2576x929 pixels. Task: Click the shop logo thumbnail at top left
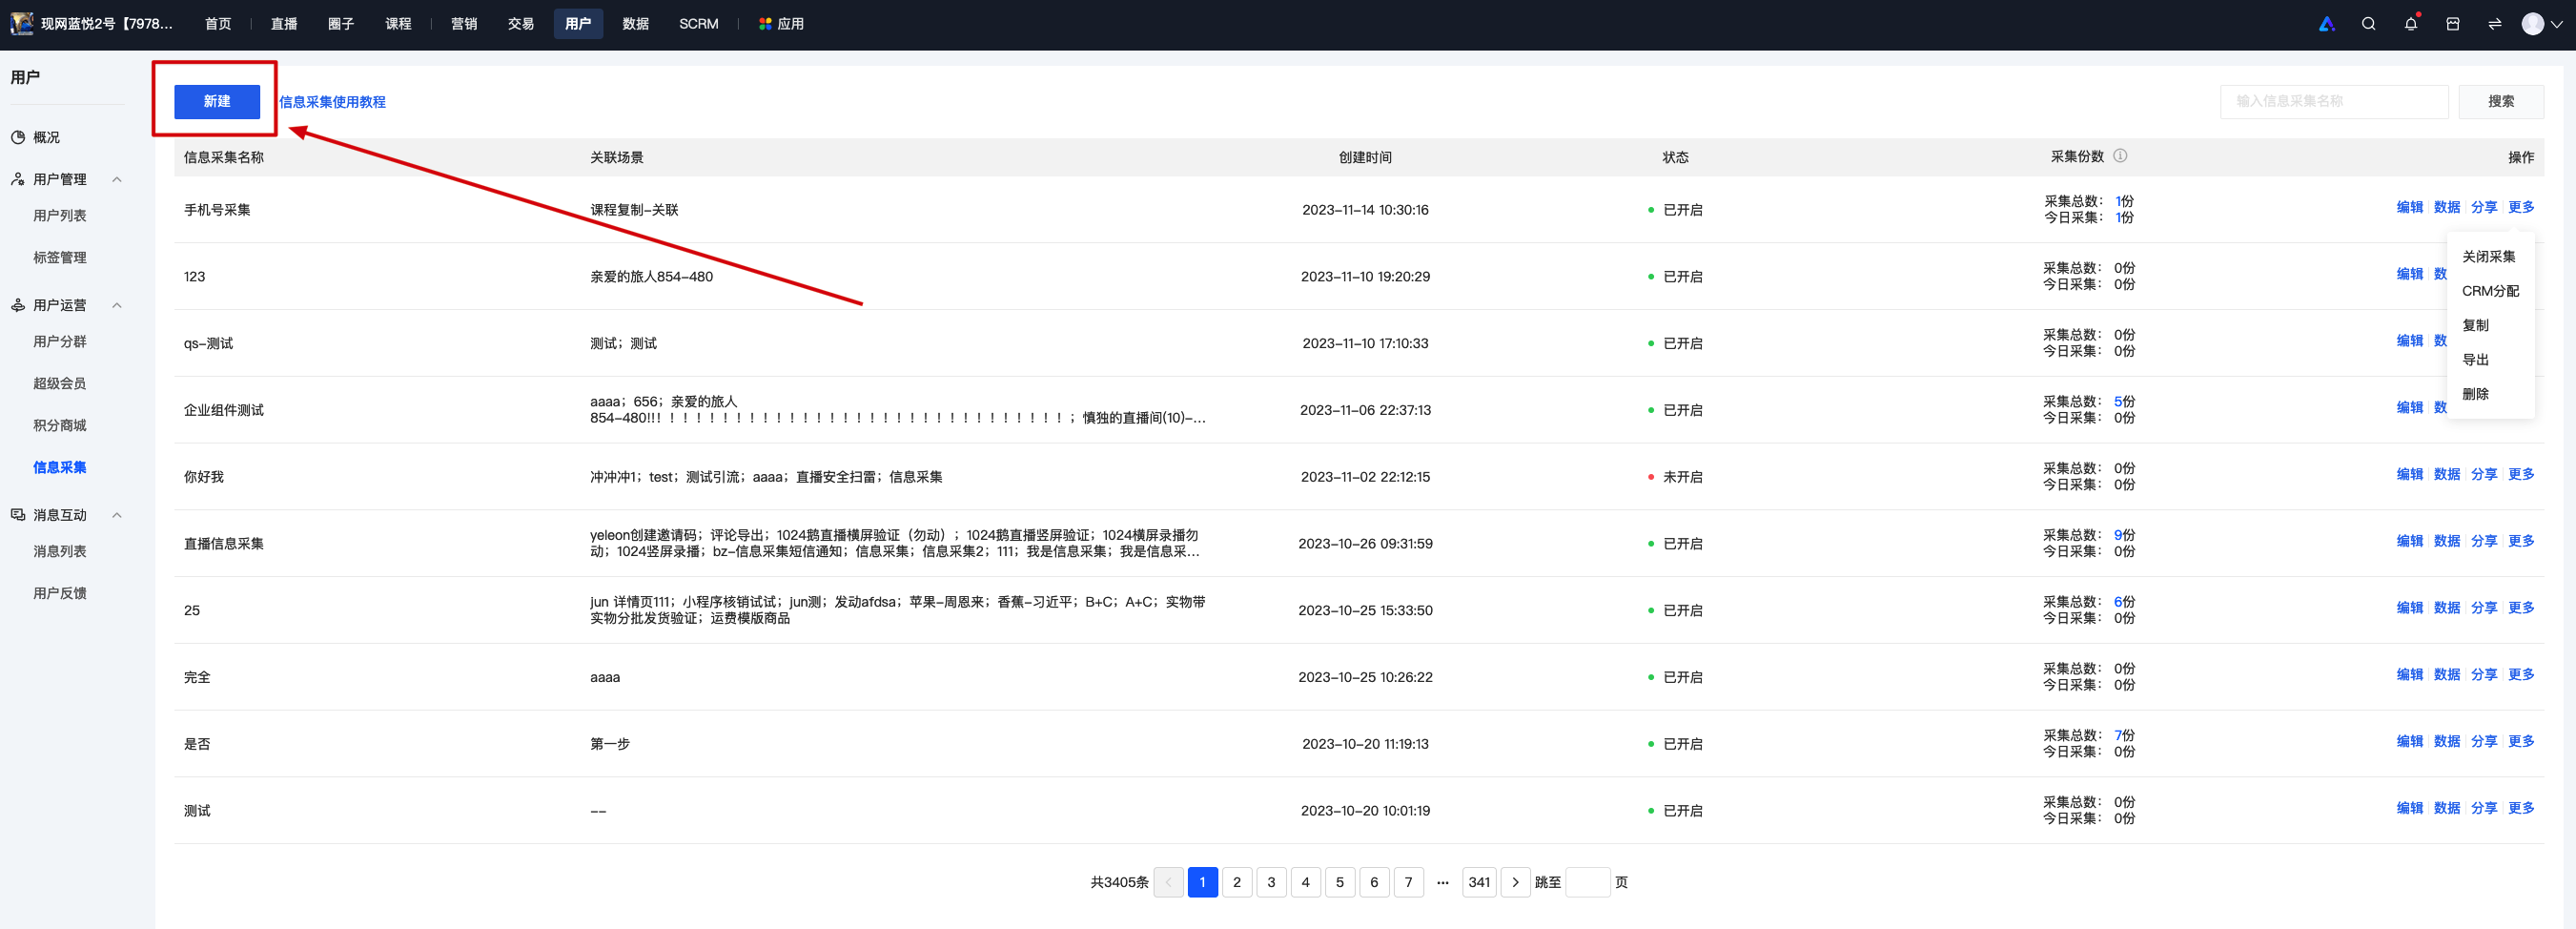tap(22, 23)
